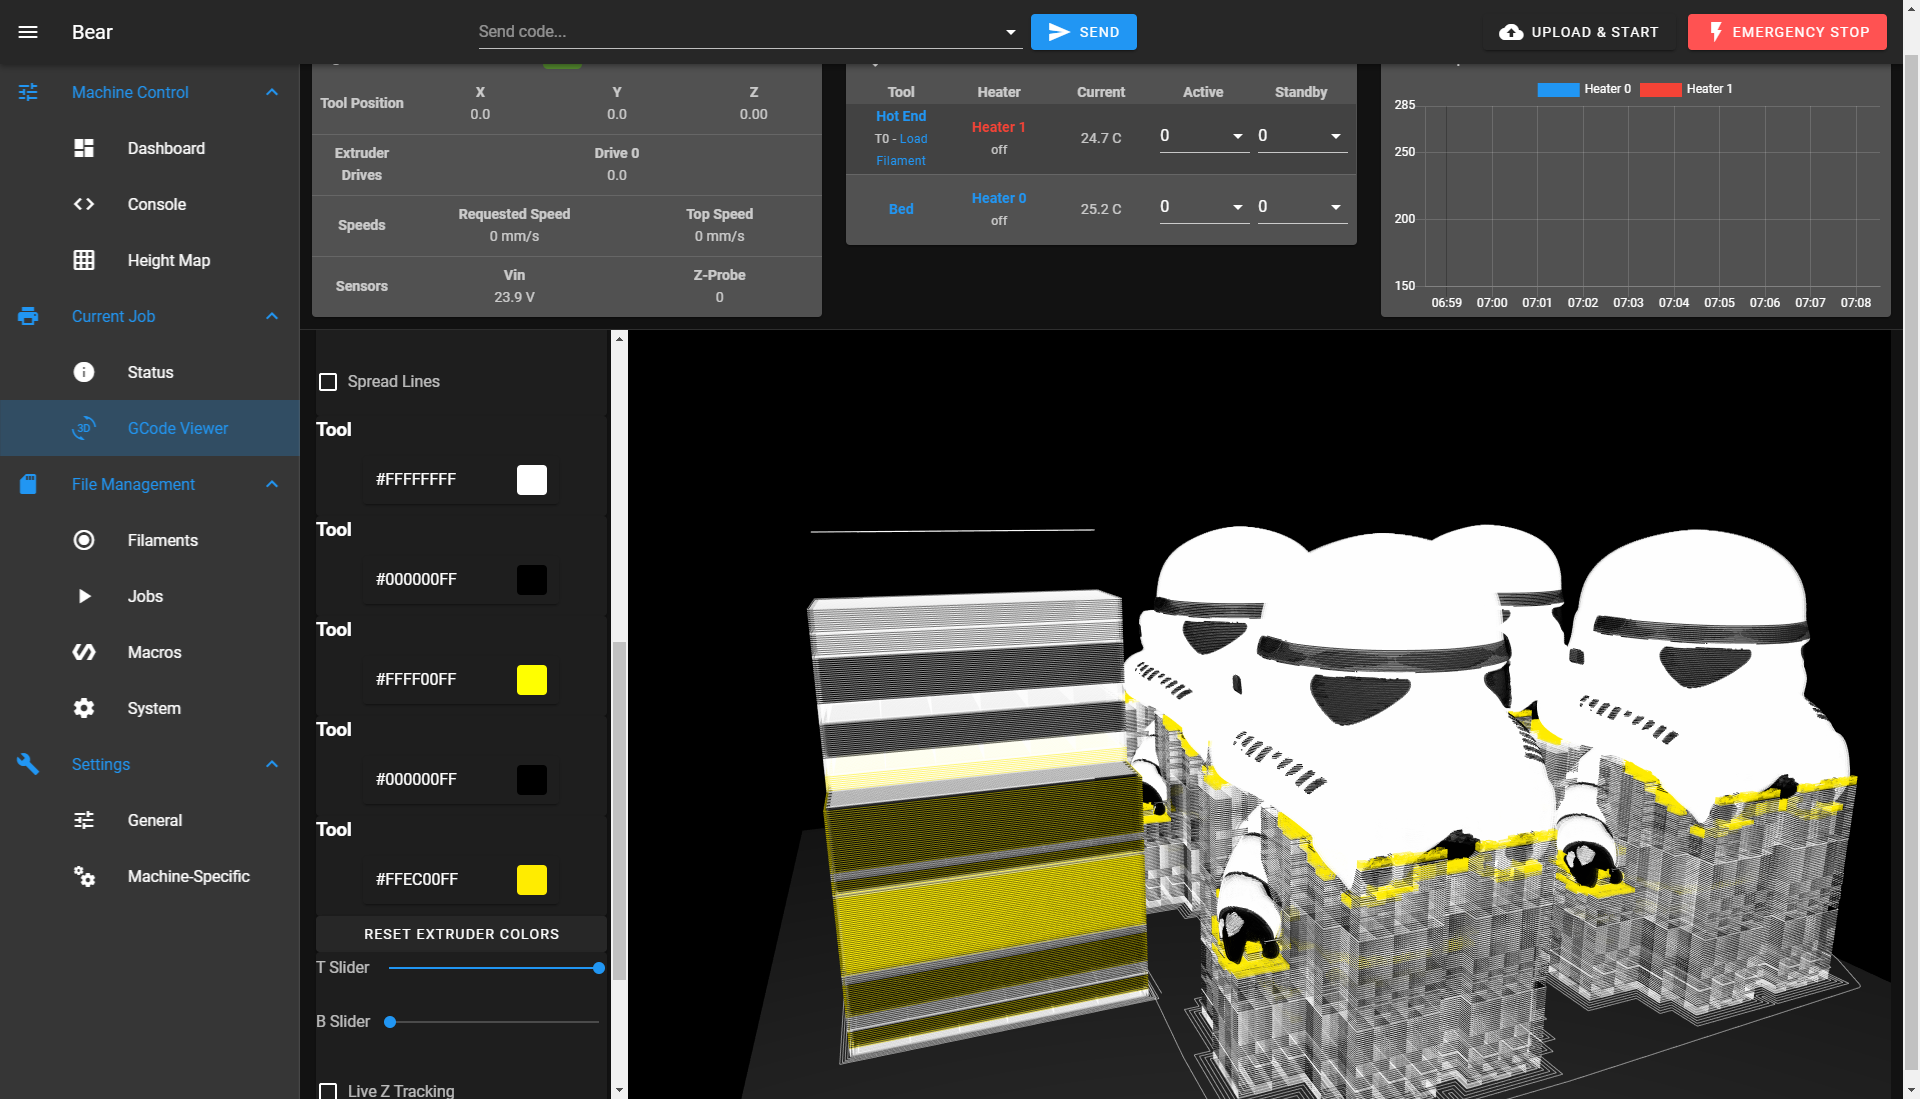Click the File Management SD card icon
This screenshot has width=1920, height=1099.
click(x=28, y=484)
